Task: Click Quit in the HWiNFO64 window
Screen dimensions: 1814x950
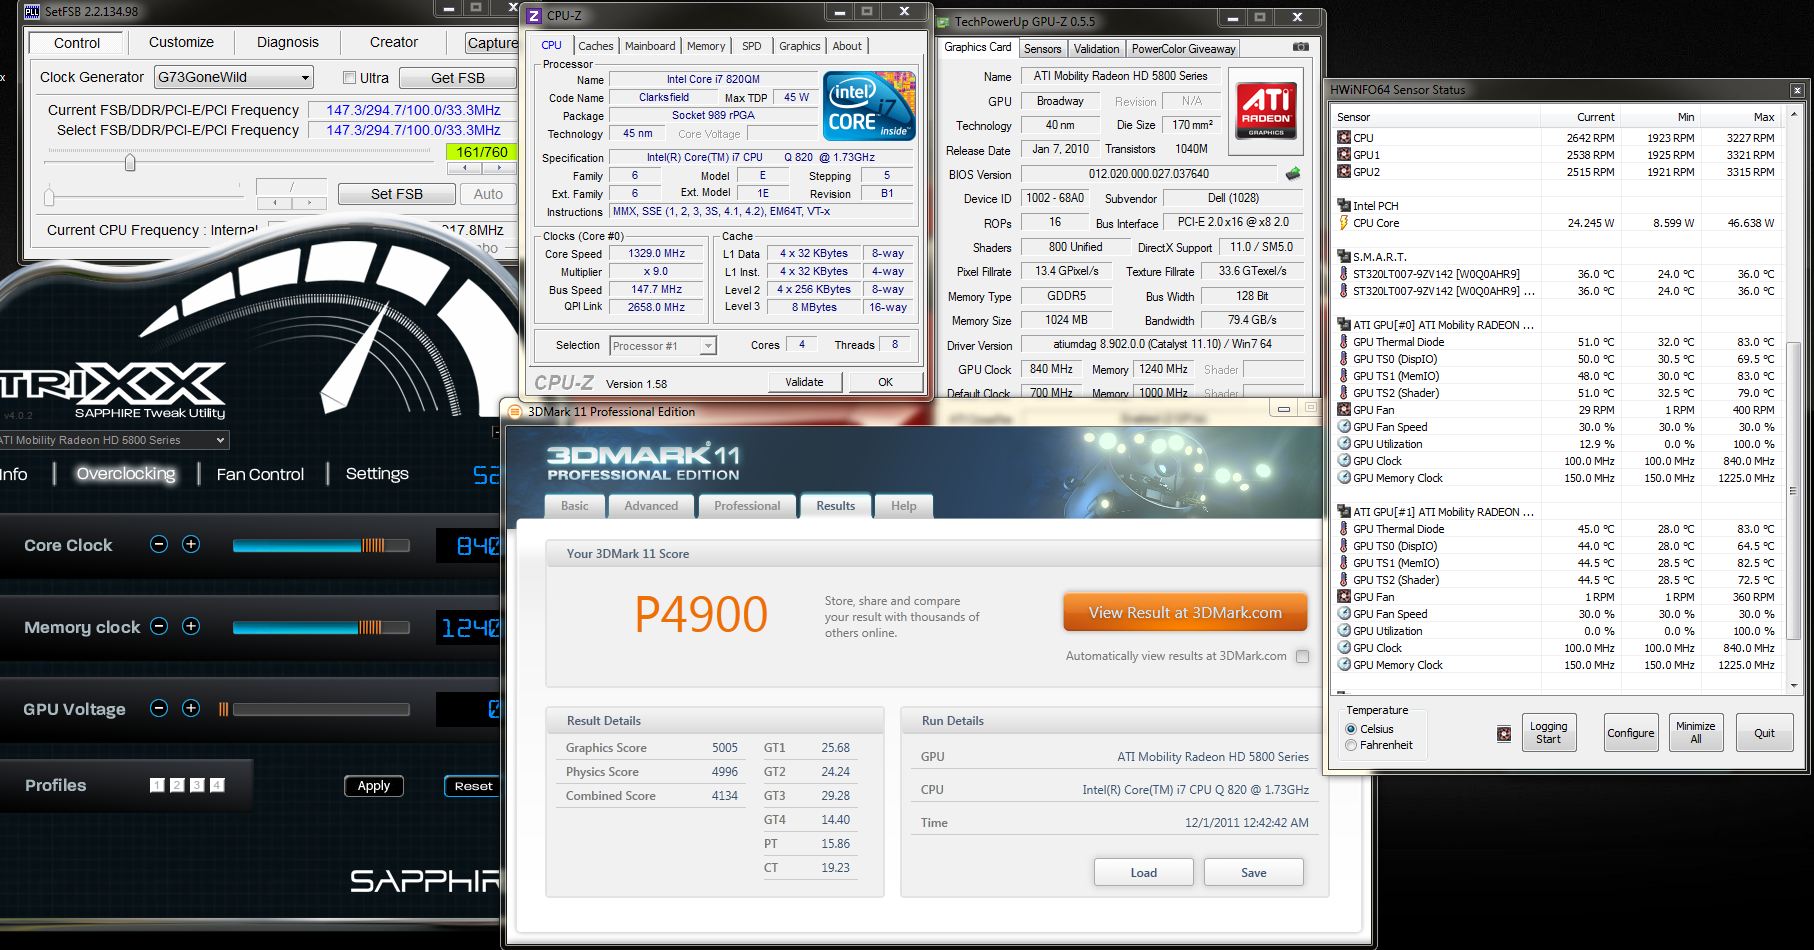Action: 1765,733
